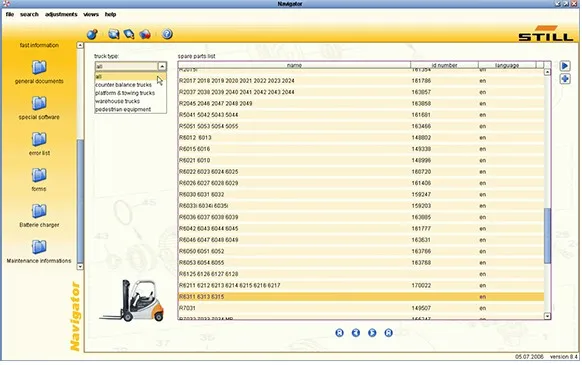Open the views menu
Image resolution: width=582 pixels, height=365 pixels.
[91, 14]
